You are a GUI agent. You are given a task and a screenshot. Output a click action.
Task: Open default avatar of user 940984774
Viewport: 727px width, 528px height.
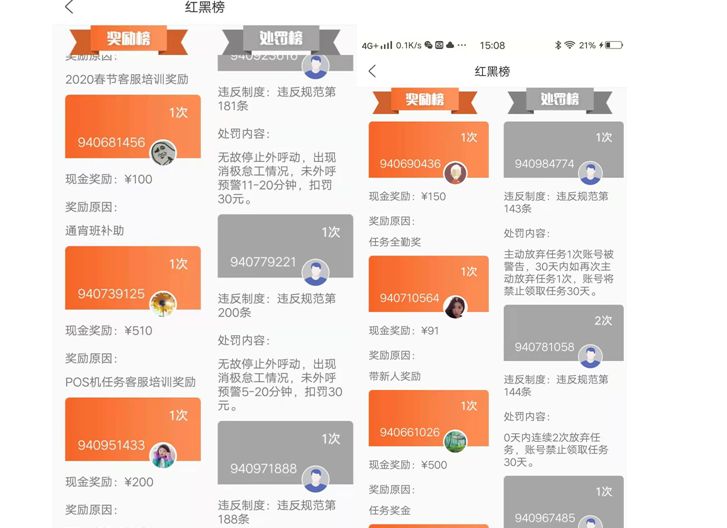click(x=591, y=173)
